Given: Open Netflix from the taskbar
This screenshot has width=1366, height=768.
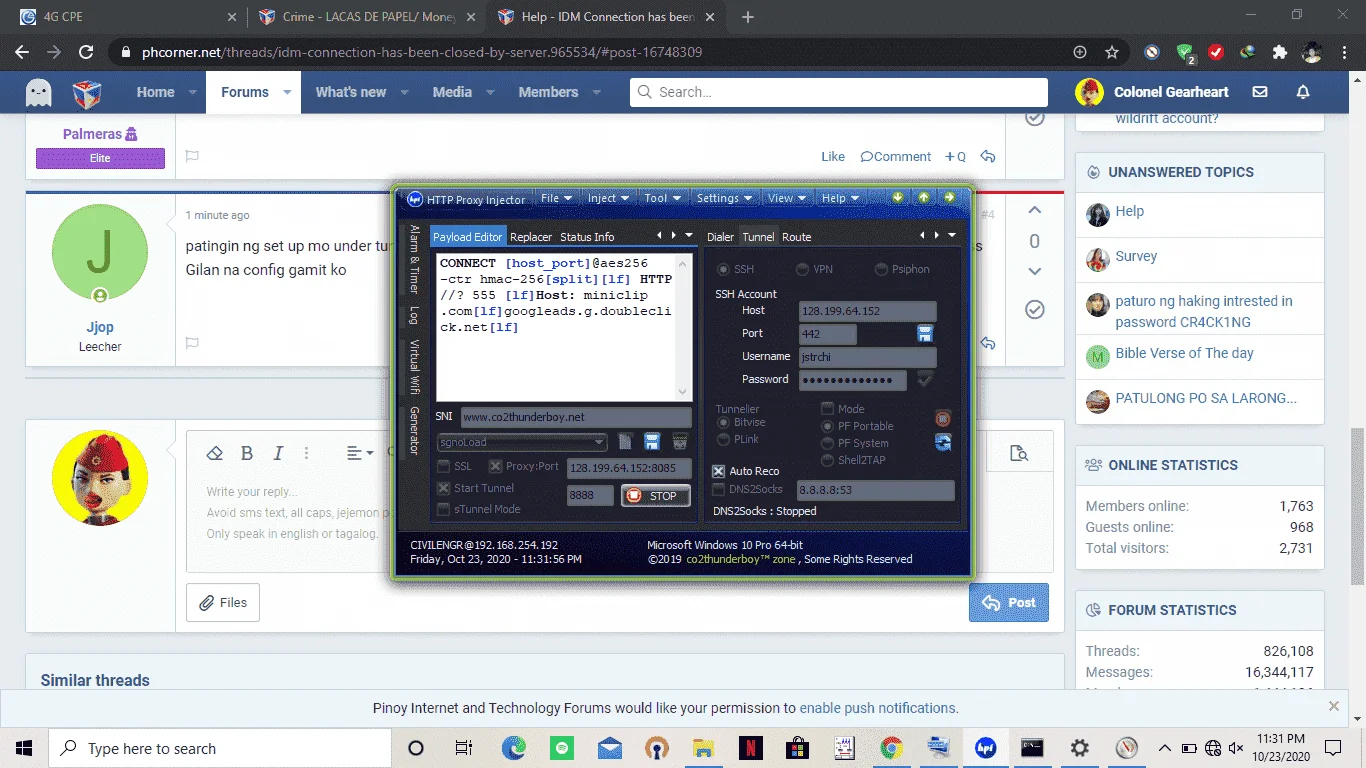Looking at the screenshot, I should point(750,748).
